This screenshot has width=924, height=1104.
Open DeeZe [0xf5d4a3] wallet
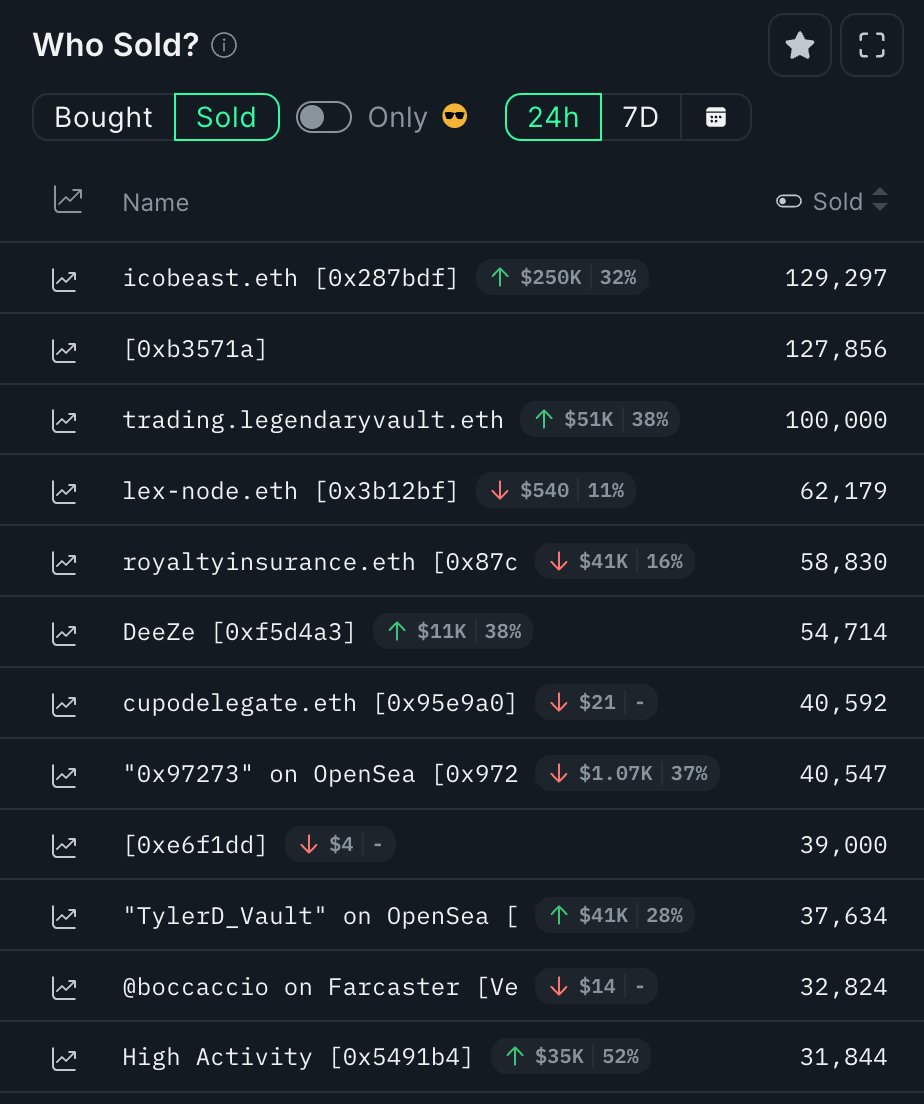pos(239,632)
